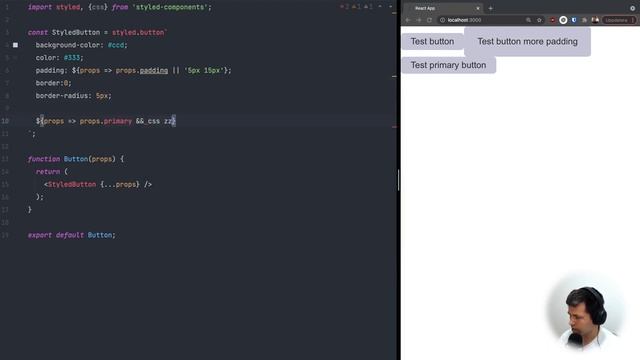Click 'Test button more padding'
Screen dimensions: 640x360
coord(527,41)
